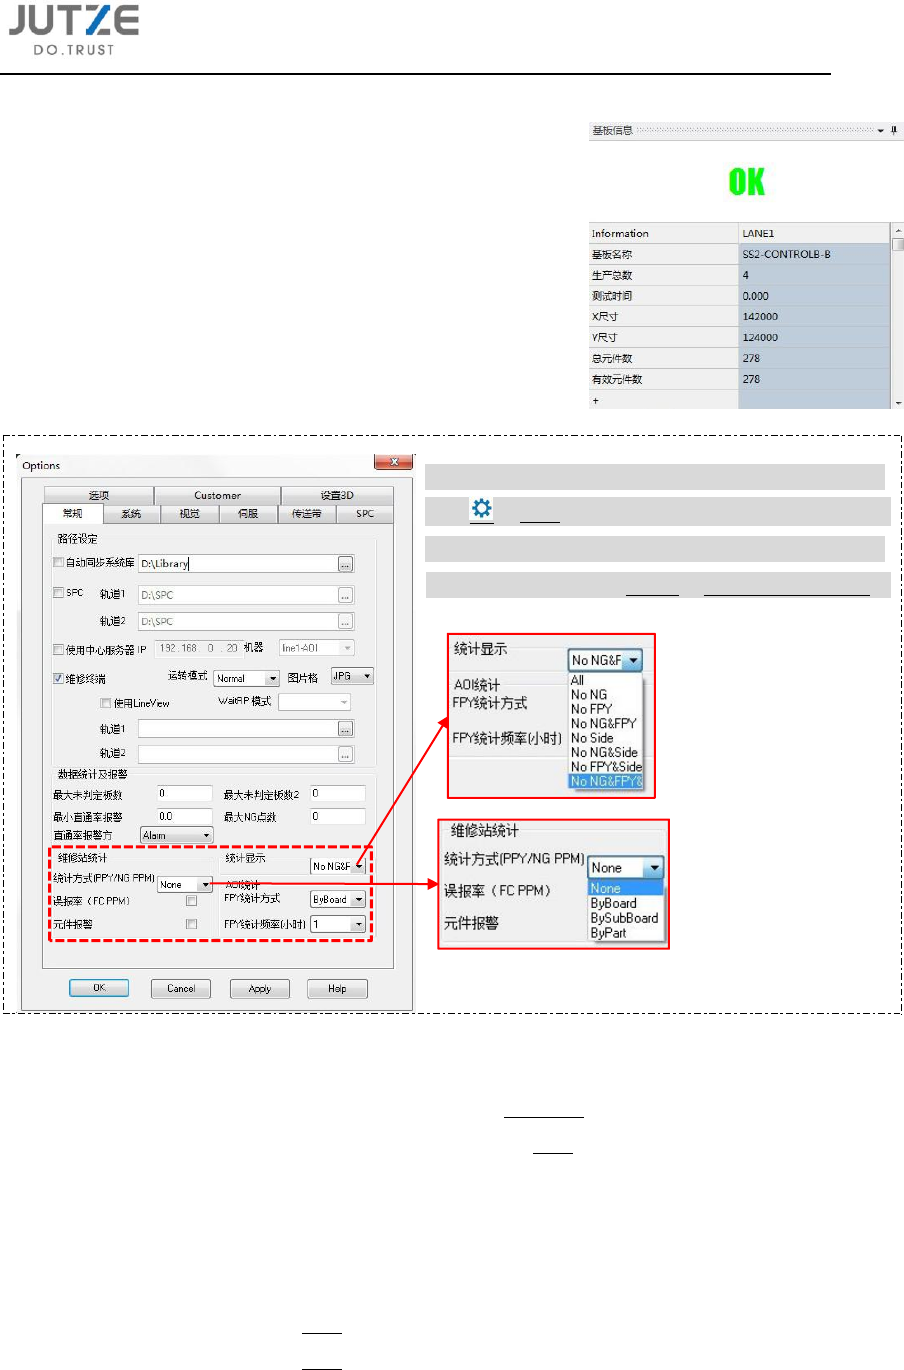Click the 142000 X尺寸 value cell
The height and width of the screenshot is (1370, 904).
point(814,316)
